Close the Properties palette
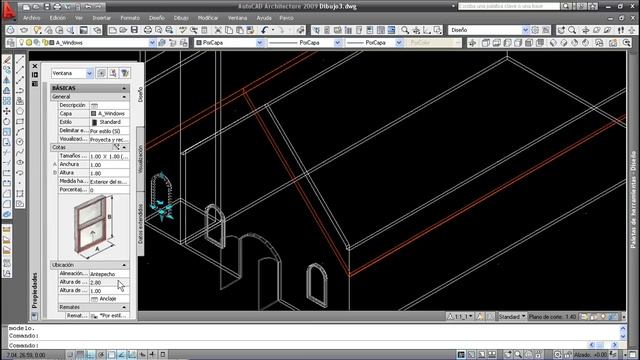Image resolution: width=640 pixels, height=360 pixels. coord(35,66)
